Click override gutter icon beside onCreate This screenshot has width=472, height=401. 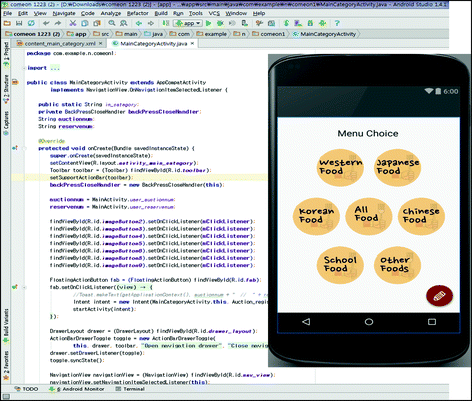15,148
